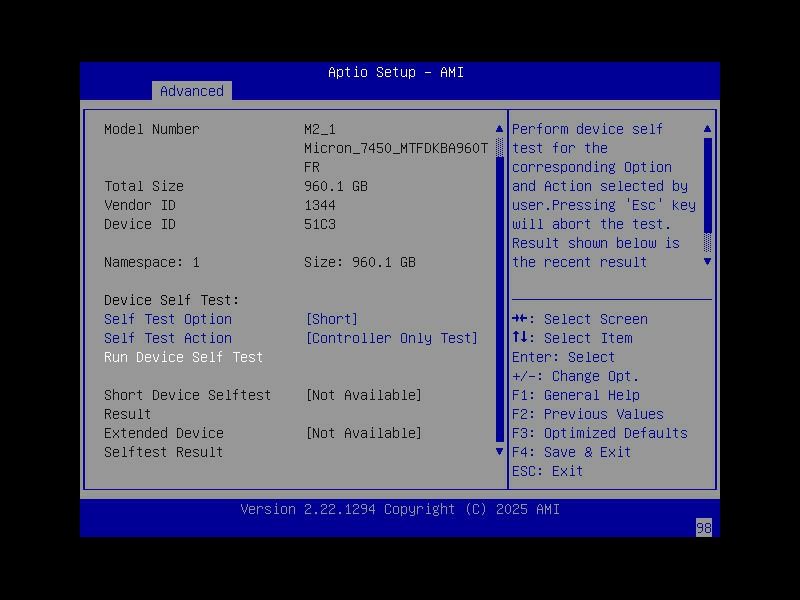Click the 960.1 GB total size value
800x600 pixels.
pos(336,186)
